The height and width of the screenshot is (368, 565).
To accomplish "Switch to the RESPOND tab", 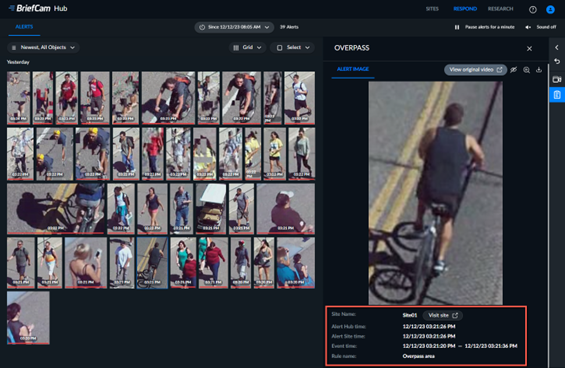I will [465, 9].
